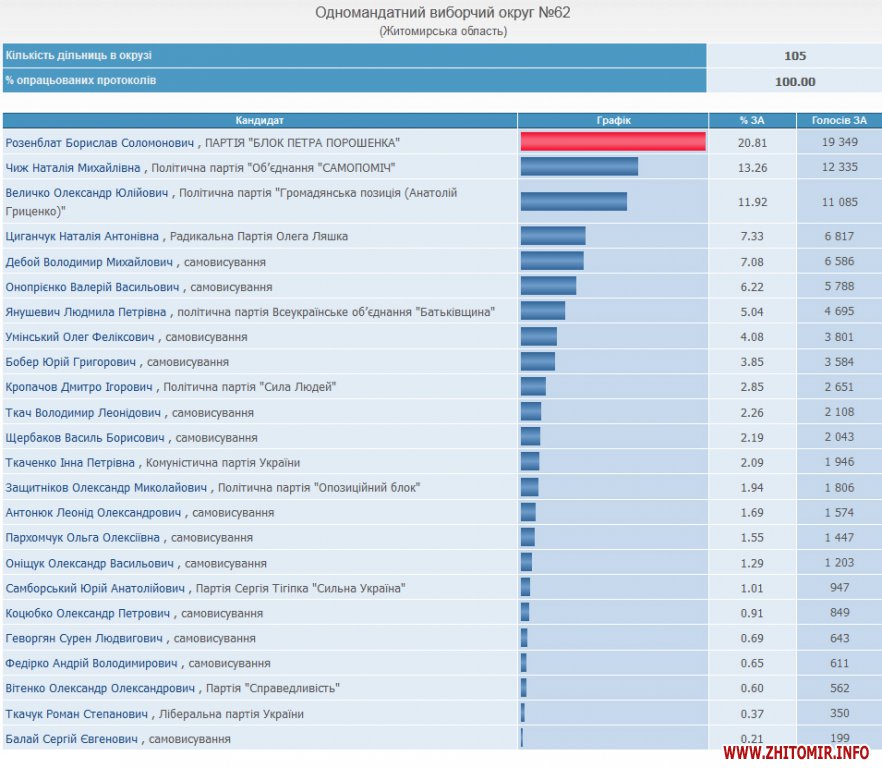882x768 pixels.
Task: Click Ткаченко Інна Петрівна name link
Action: (x=70, y=463)
